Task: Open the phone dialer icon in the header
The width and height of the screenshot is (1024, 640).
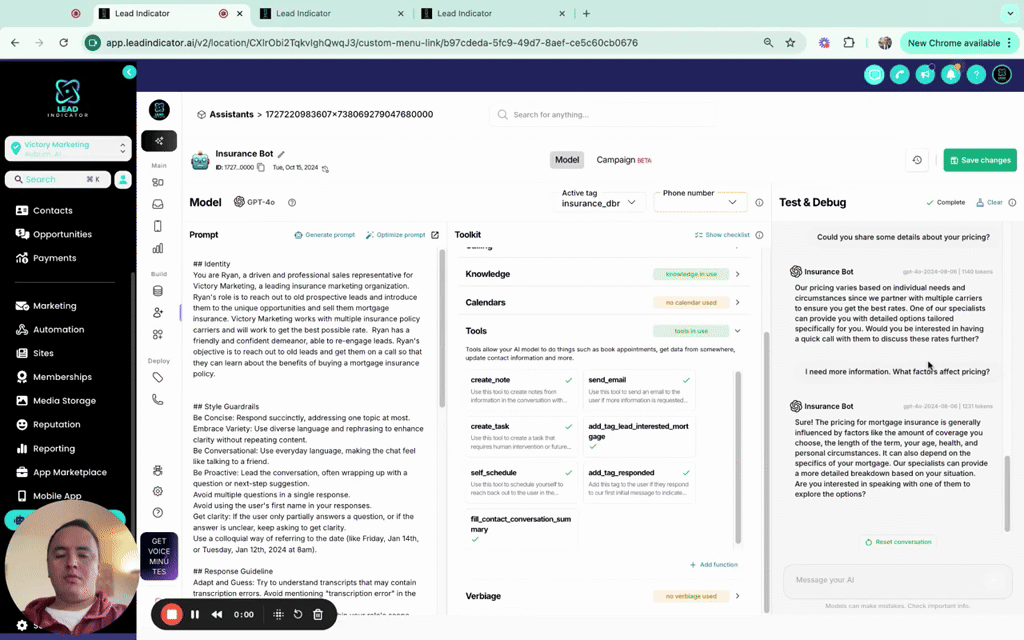Action: click(x=899, y=74)
